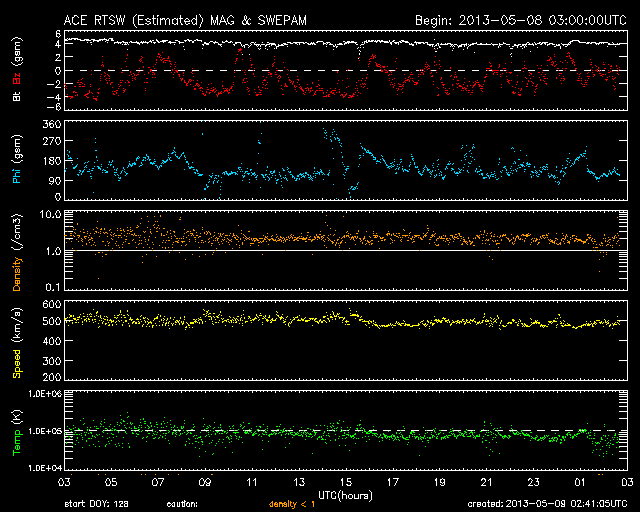Click the start DOY text at bottom left

[x=97, y=503]
